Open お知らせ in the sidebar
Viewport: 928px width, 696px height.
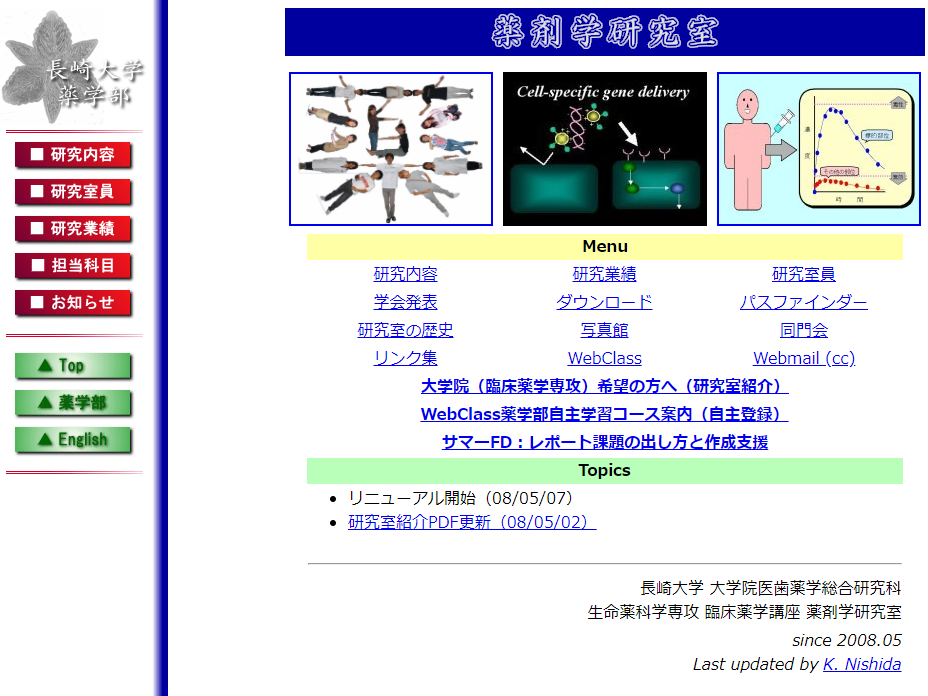click(73, 303)
